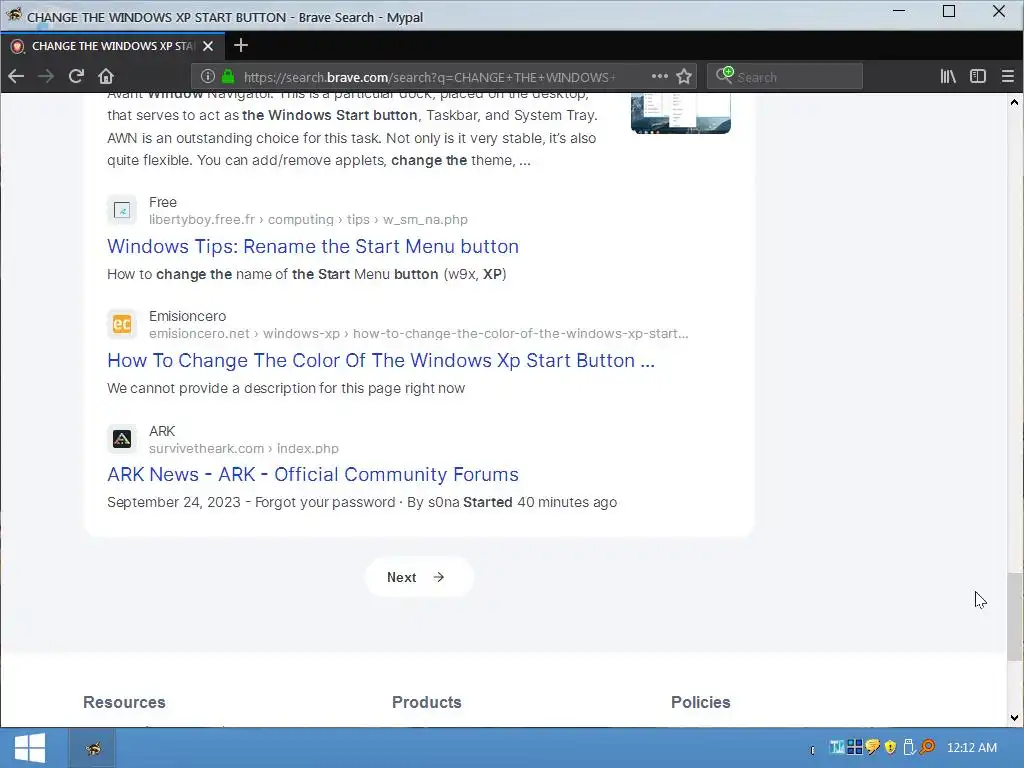Click the Mypal title bar app icon
Viewport: 1024px width, 768px height.
point(14,16)
